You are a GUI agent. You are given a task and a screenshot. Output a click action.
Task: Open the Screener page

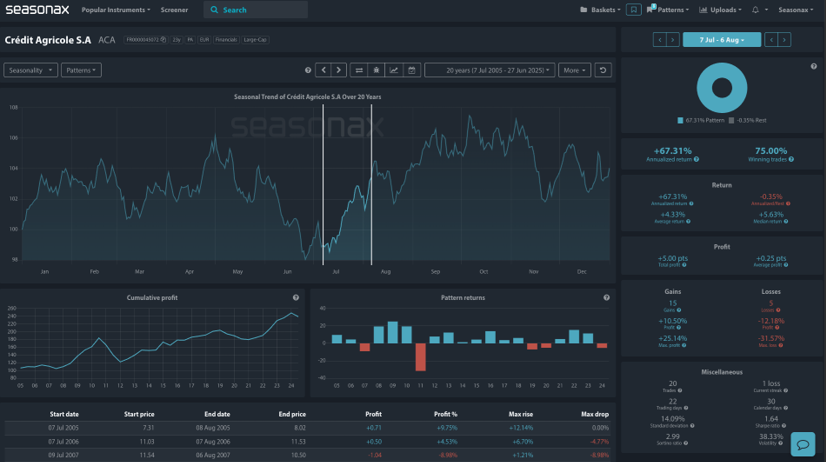click(174, 9)
